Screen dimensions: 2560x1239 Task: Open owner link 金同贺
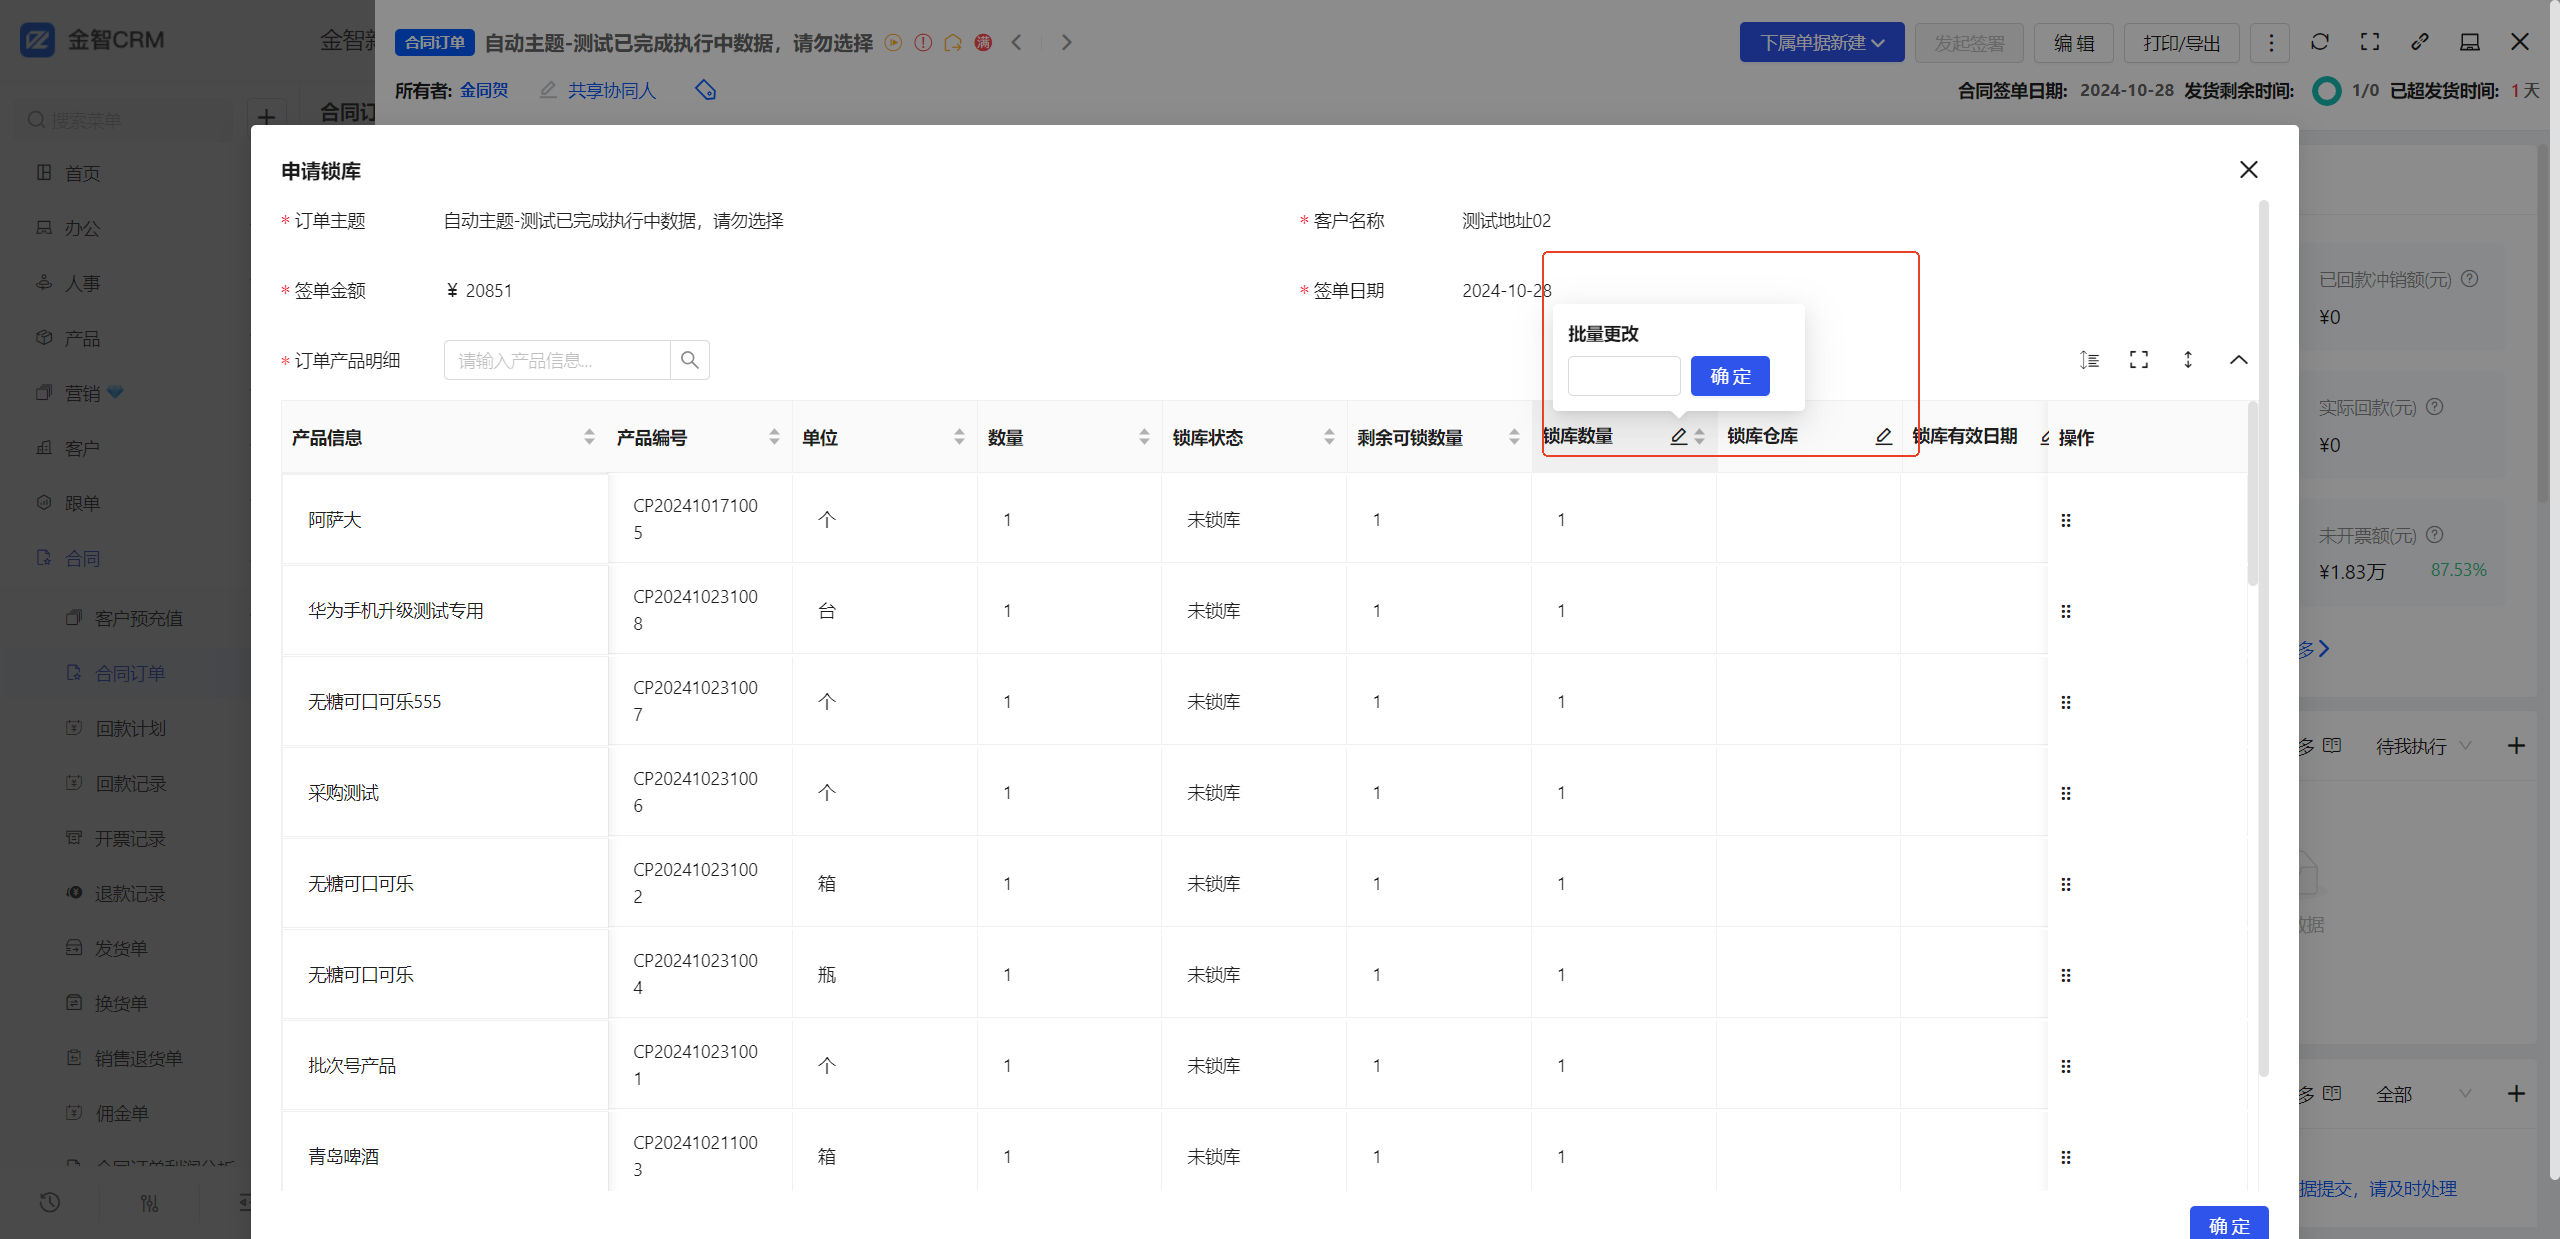point(484,90)
